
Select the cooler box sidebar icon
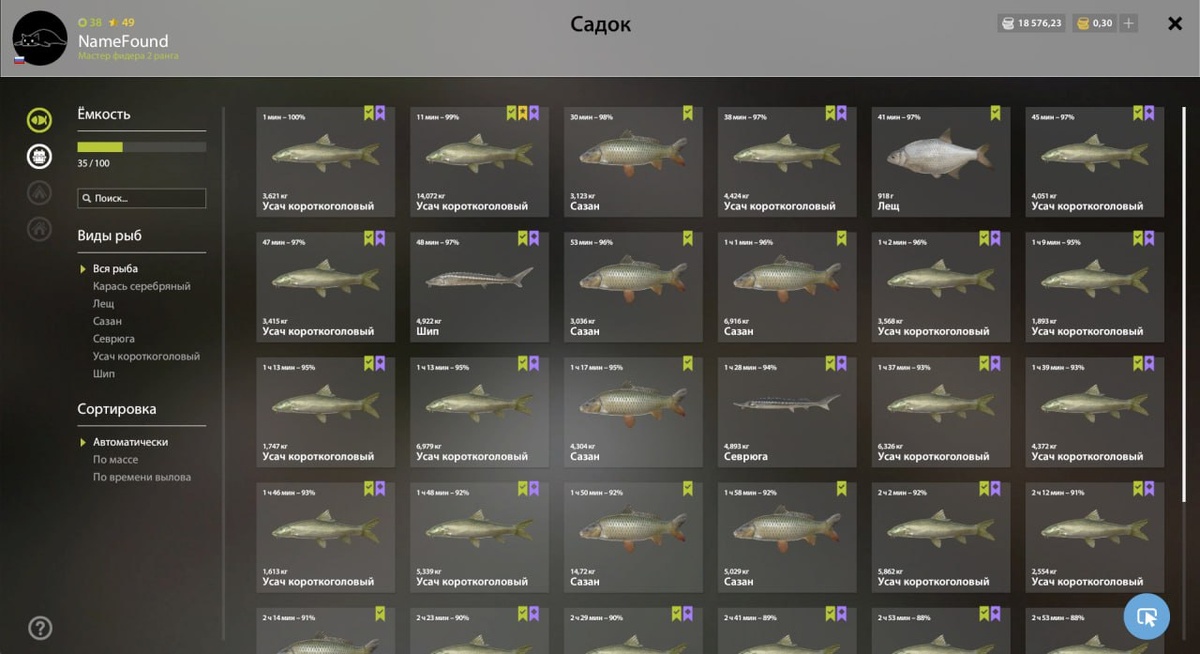[x=39, y=156]
